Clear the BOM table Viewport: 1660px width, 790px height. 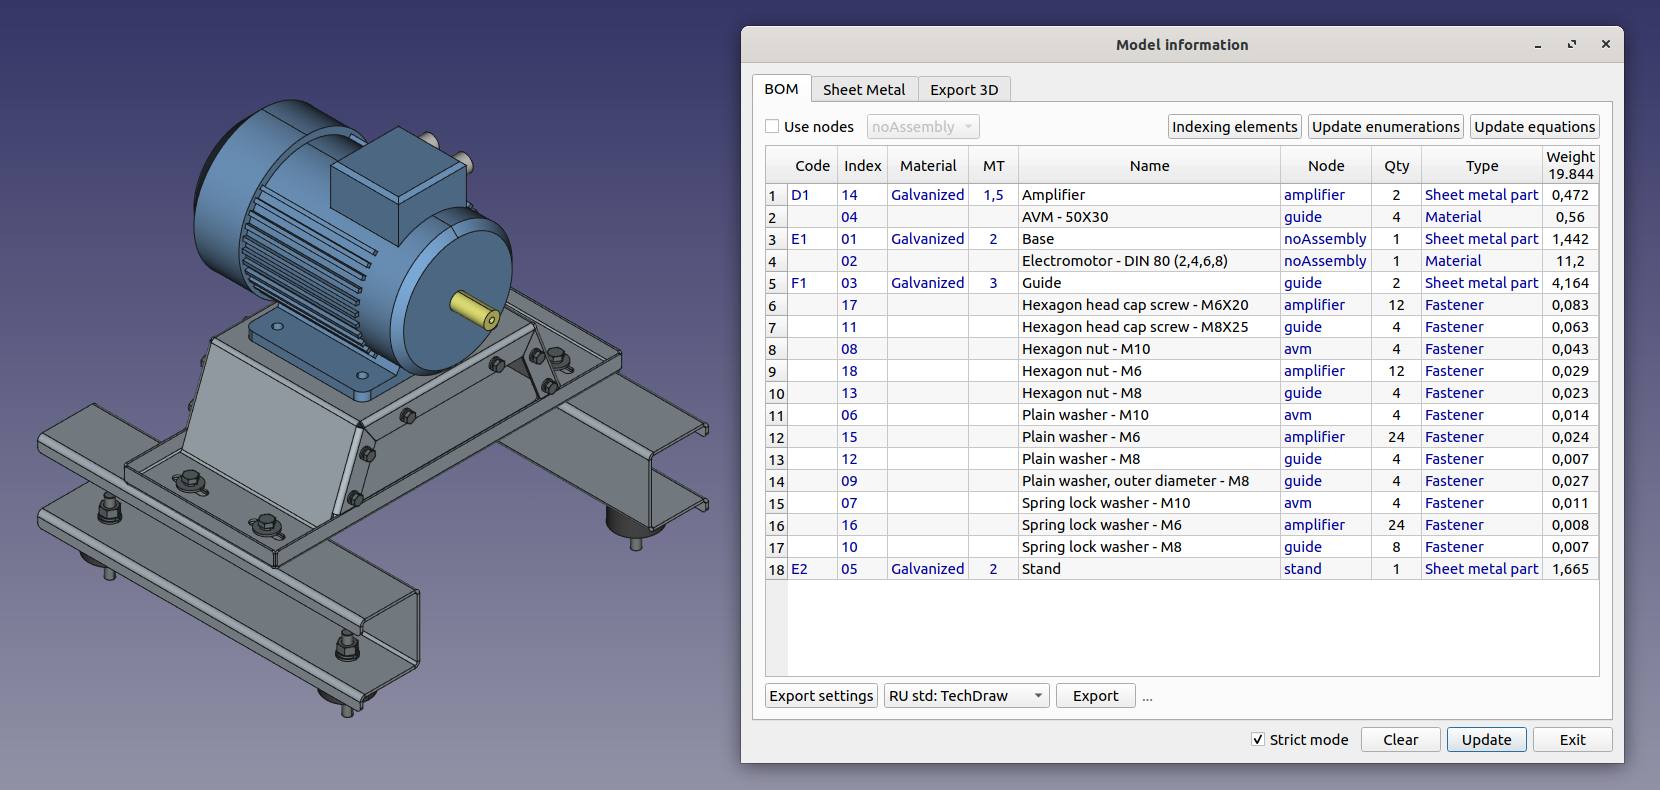tap(1400, 740)
